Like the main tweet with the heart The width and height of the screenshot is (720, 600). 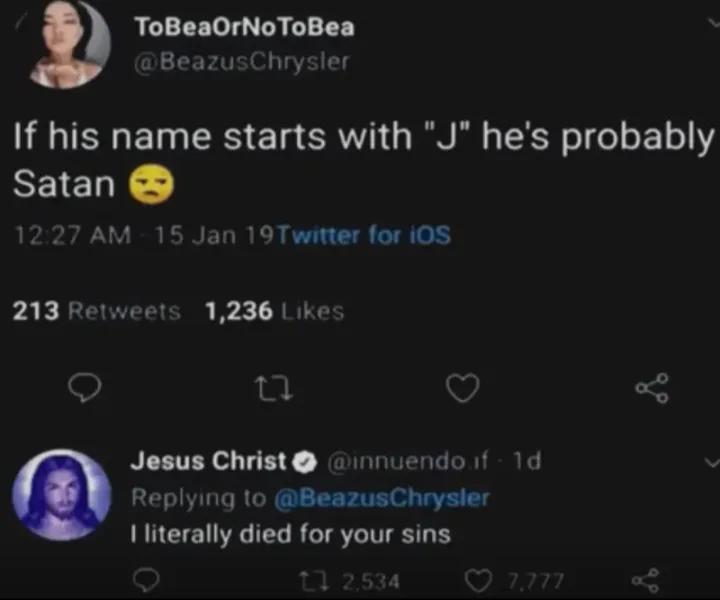pos(462,388)
